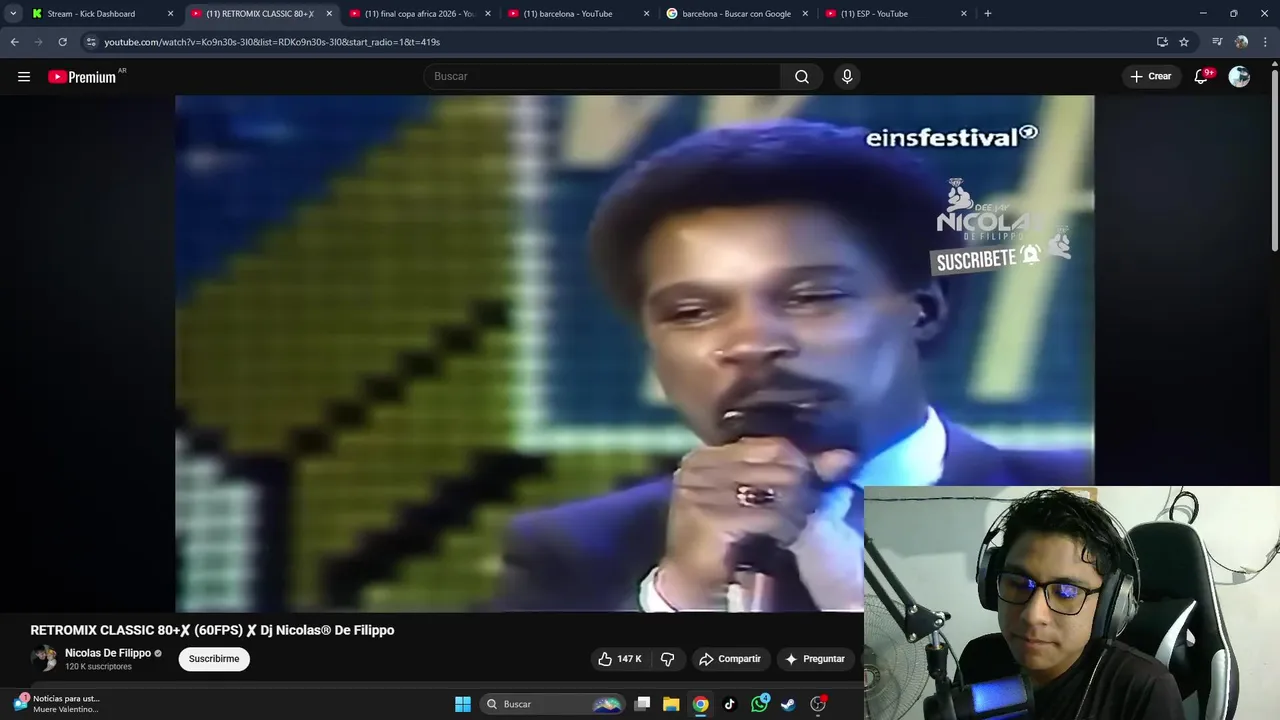Start voice search with microphone icon
Image resolution: width=1280 pixels, height=720 pixels.
(847, 77)
